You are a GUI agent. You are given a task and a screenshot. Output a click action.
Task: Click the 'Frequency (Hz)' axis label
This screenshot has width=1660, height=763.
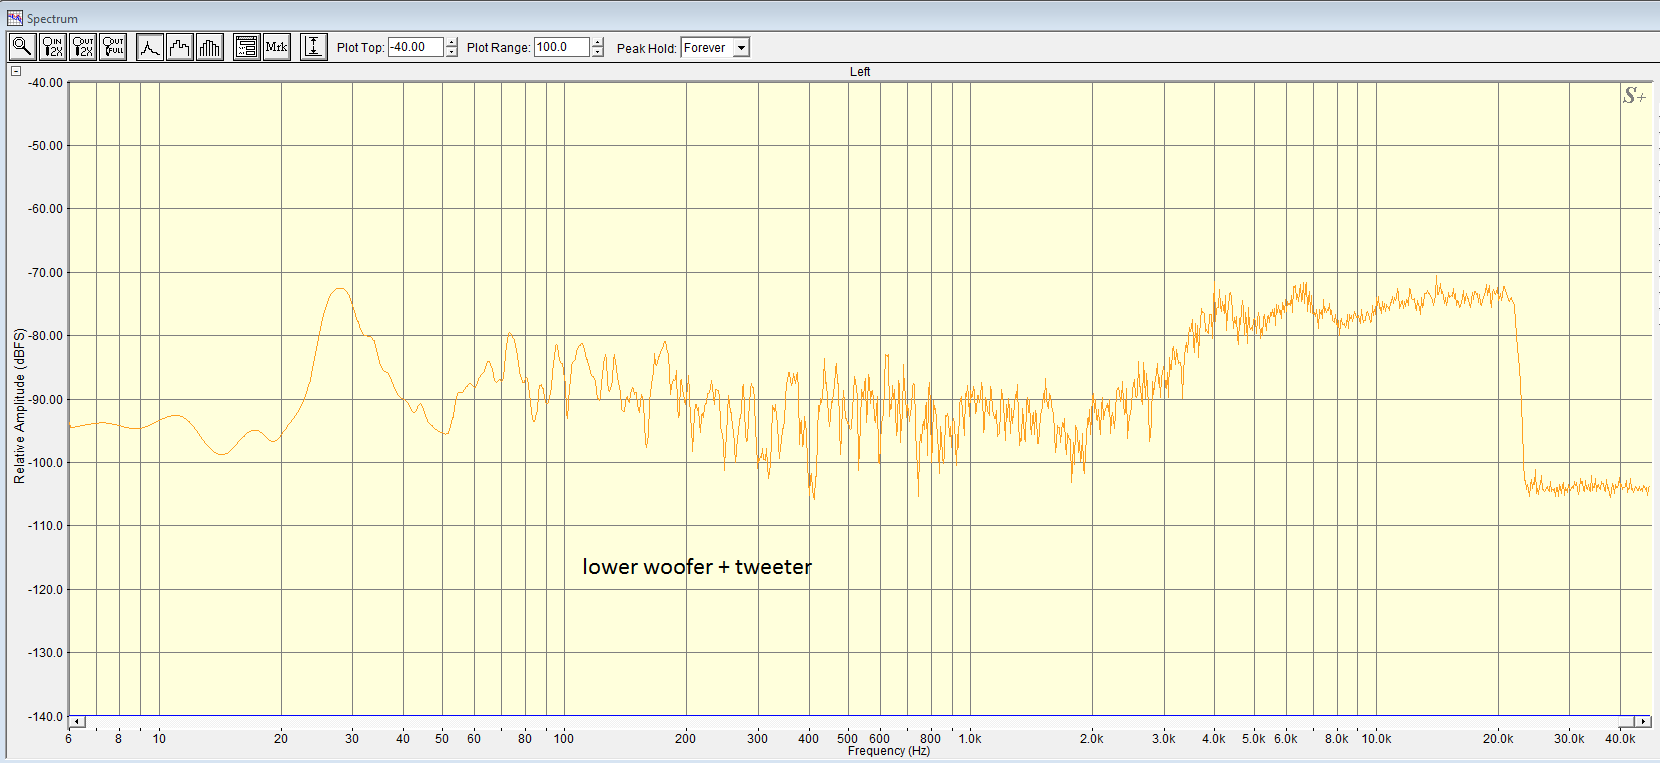(x=889, y=751)
